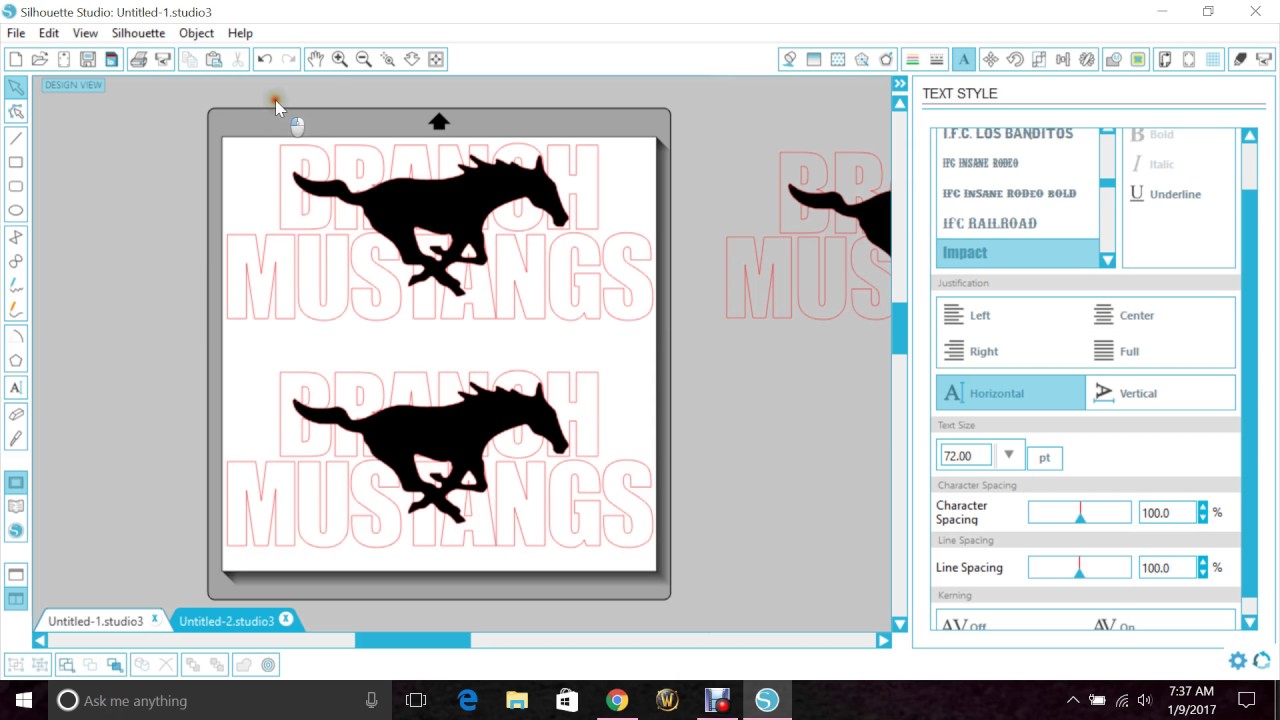Viewport: 1280px width, 720px height.
Task: Adjust Line Spacing stepper arrows
Action: [x=1203, y=567]
